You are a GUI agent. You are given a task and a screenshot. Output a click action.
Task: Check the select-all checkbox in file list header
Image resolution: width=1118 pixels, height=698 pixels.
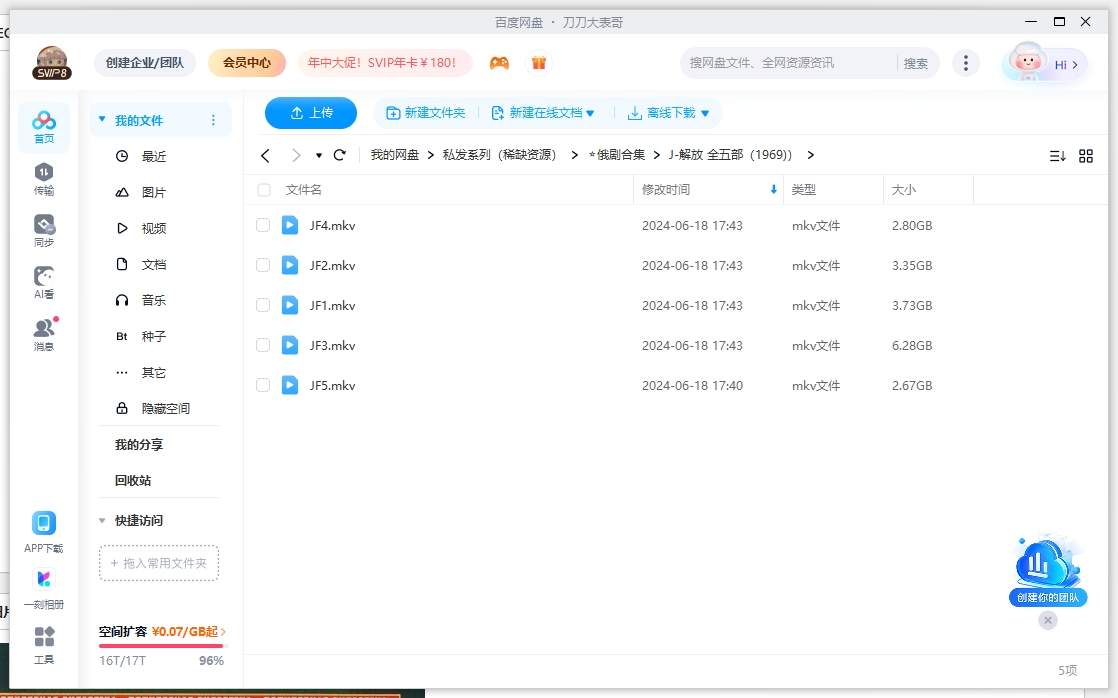(263, 189)
